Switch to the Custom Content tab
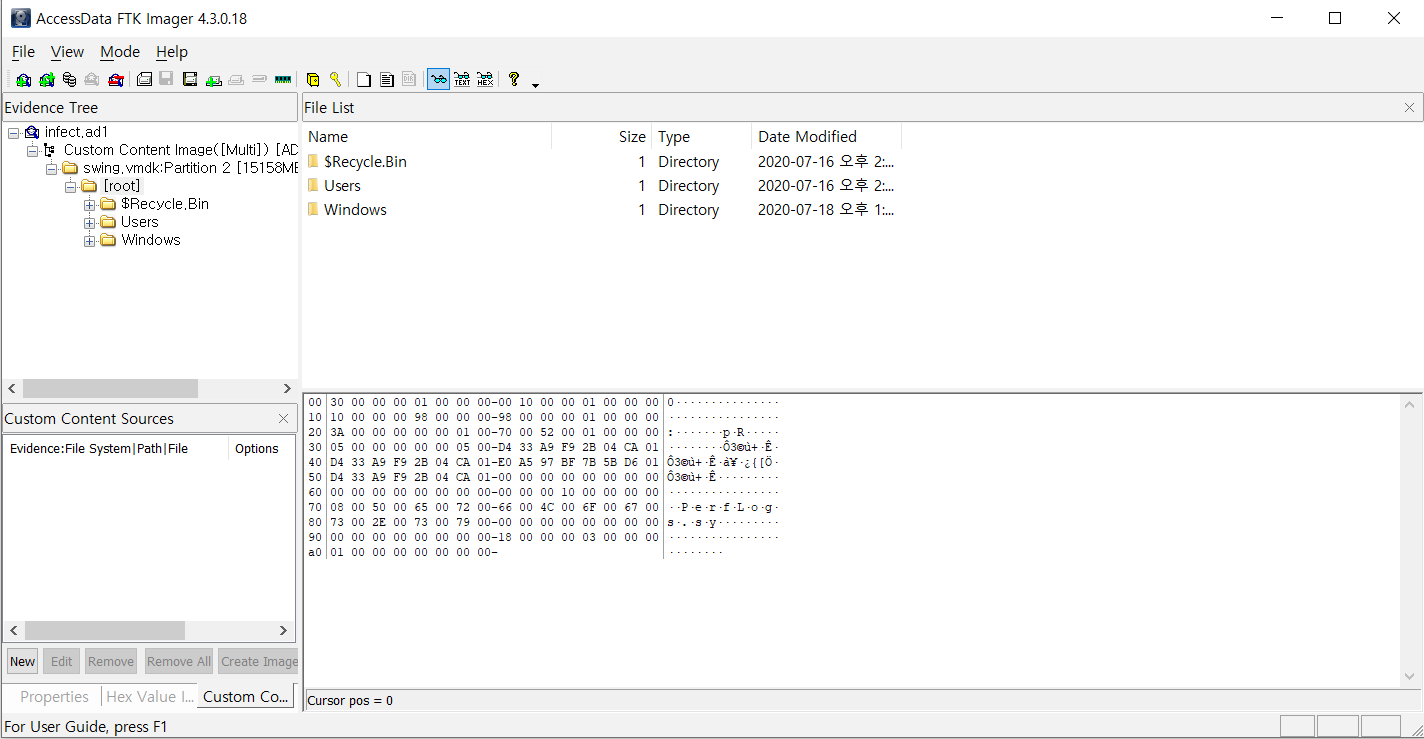Viewport: 1424px width, 739px height. click(245, 697)
